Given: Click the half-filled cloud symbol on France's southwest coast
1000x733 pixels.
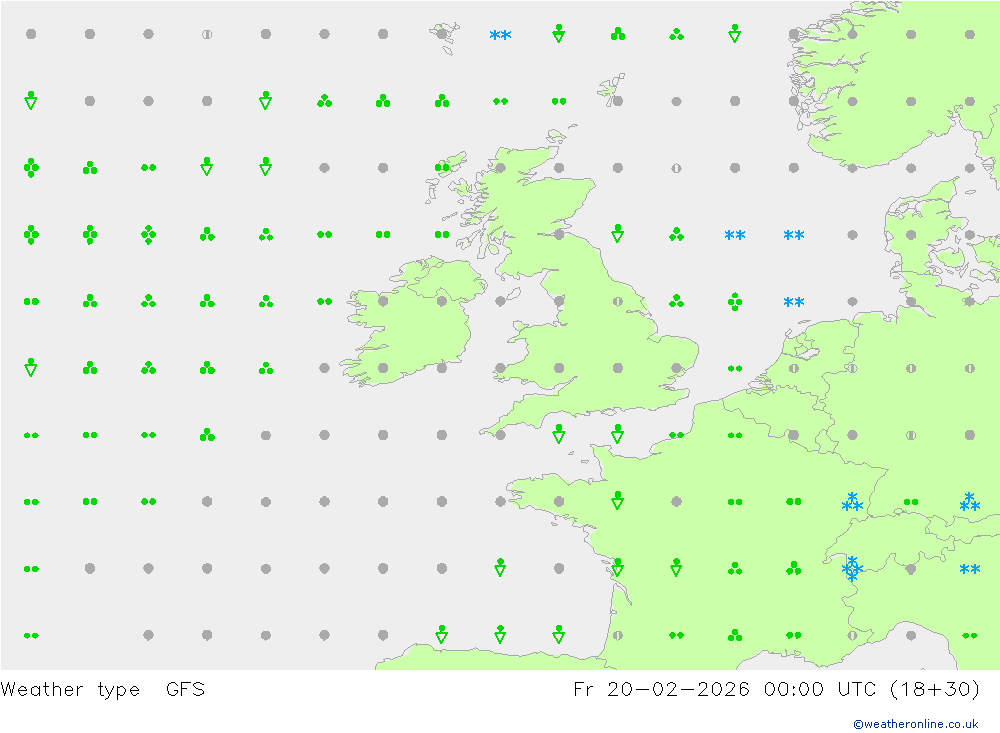Looking at the screenshot, I should tap(617, 635).
